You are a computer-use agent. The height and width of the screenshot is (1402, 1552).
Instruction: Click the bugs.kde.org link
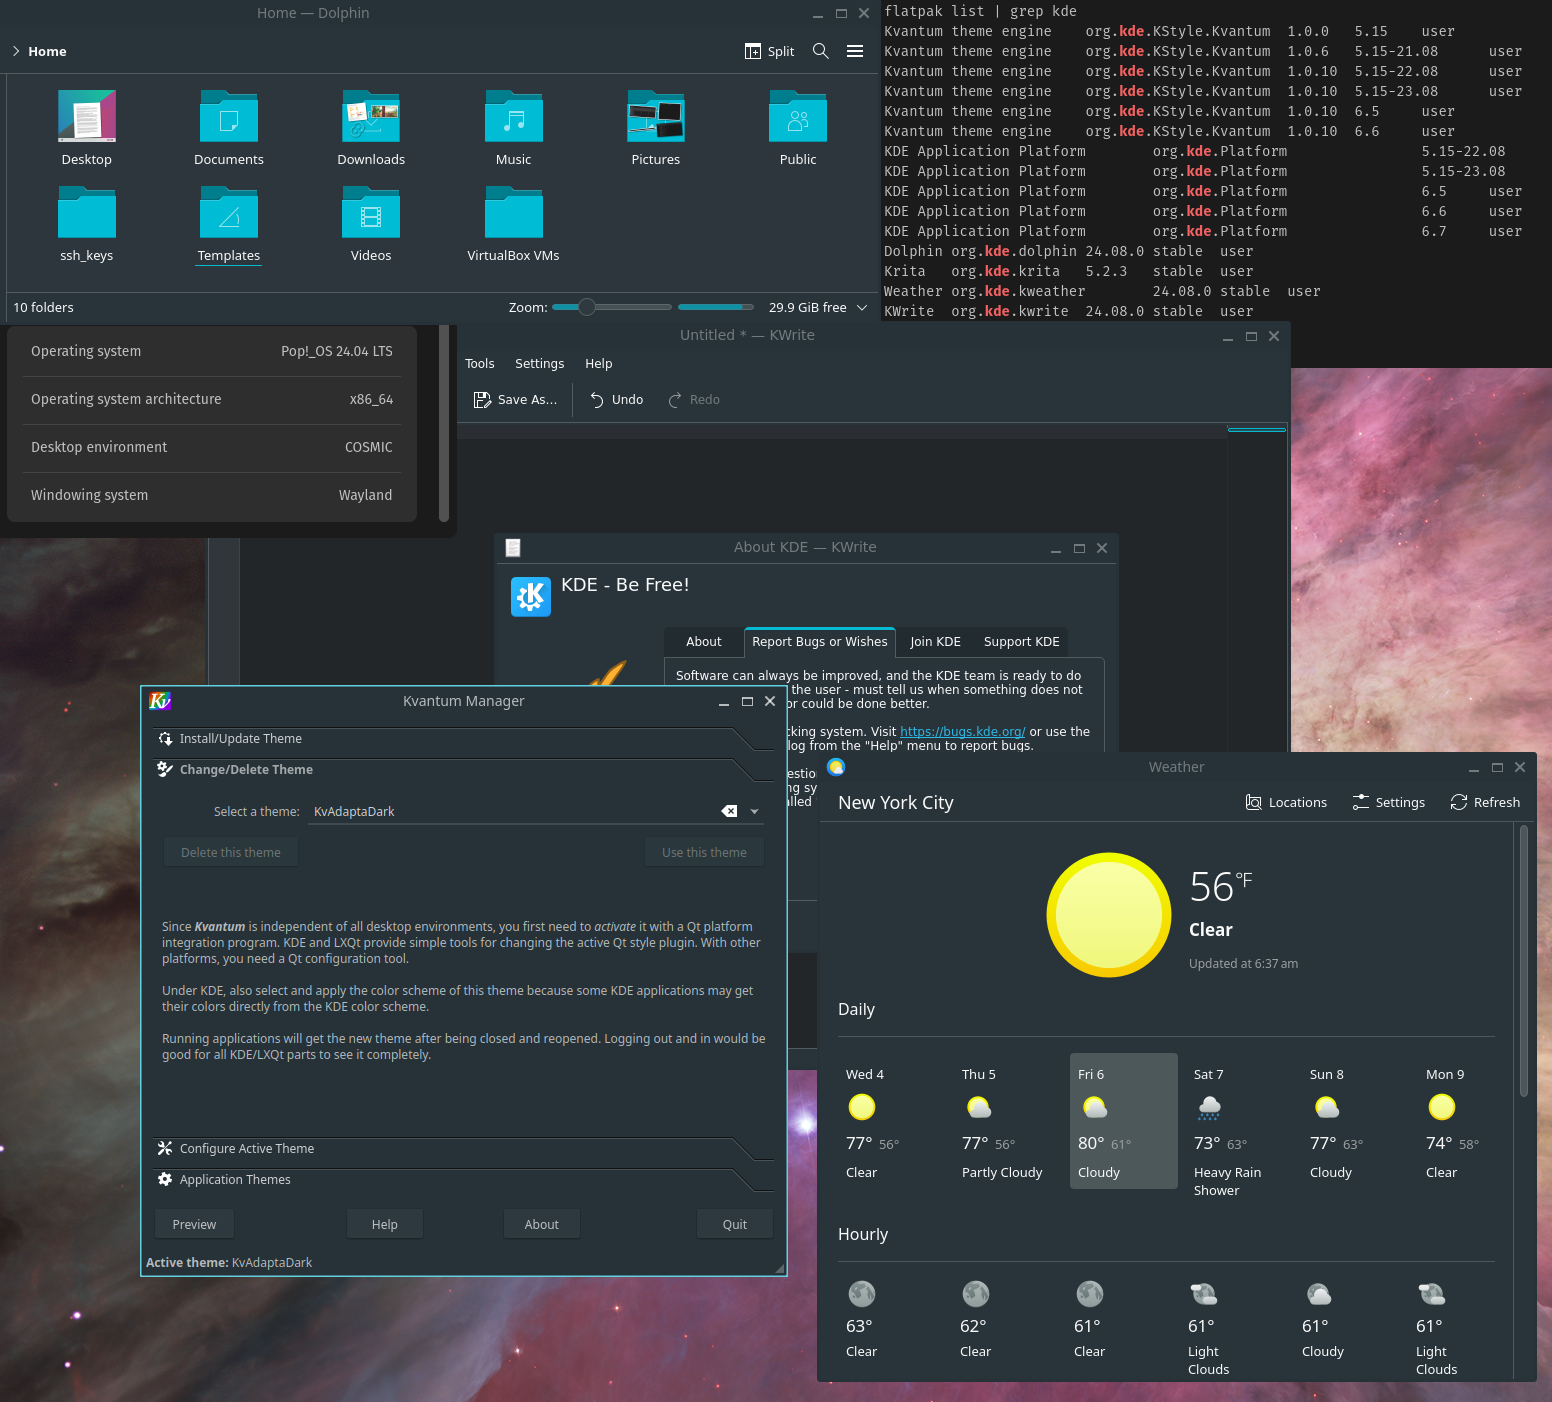962,732
